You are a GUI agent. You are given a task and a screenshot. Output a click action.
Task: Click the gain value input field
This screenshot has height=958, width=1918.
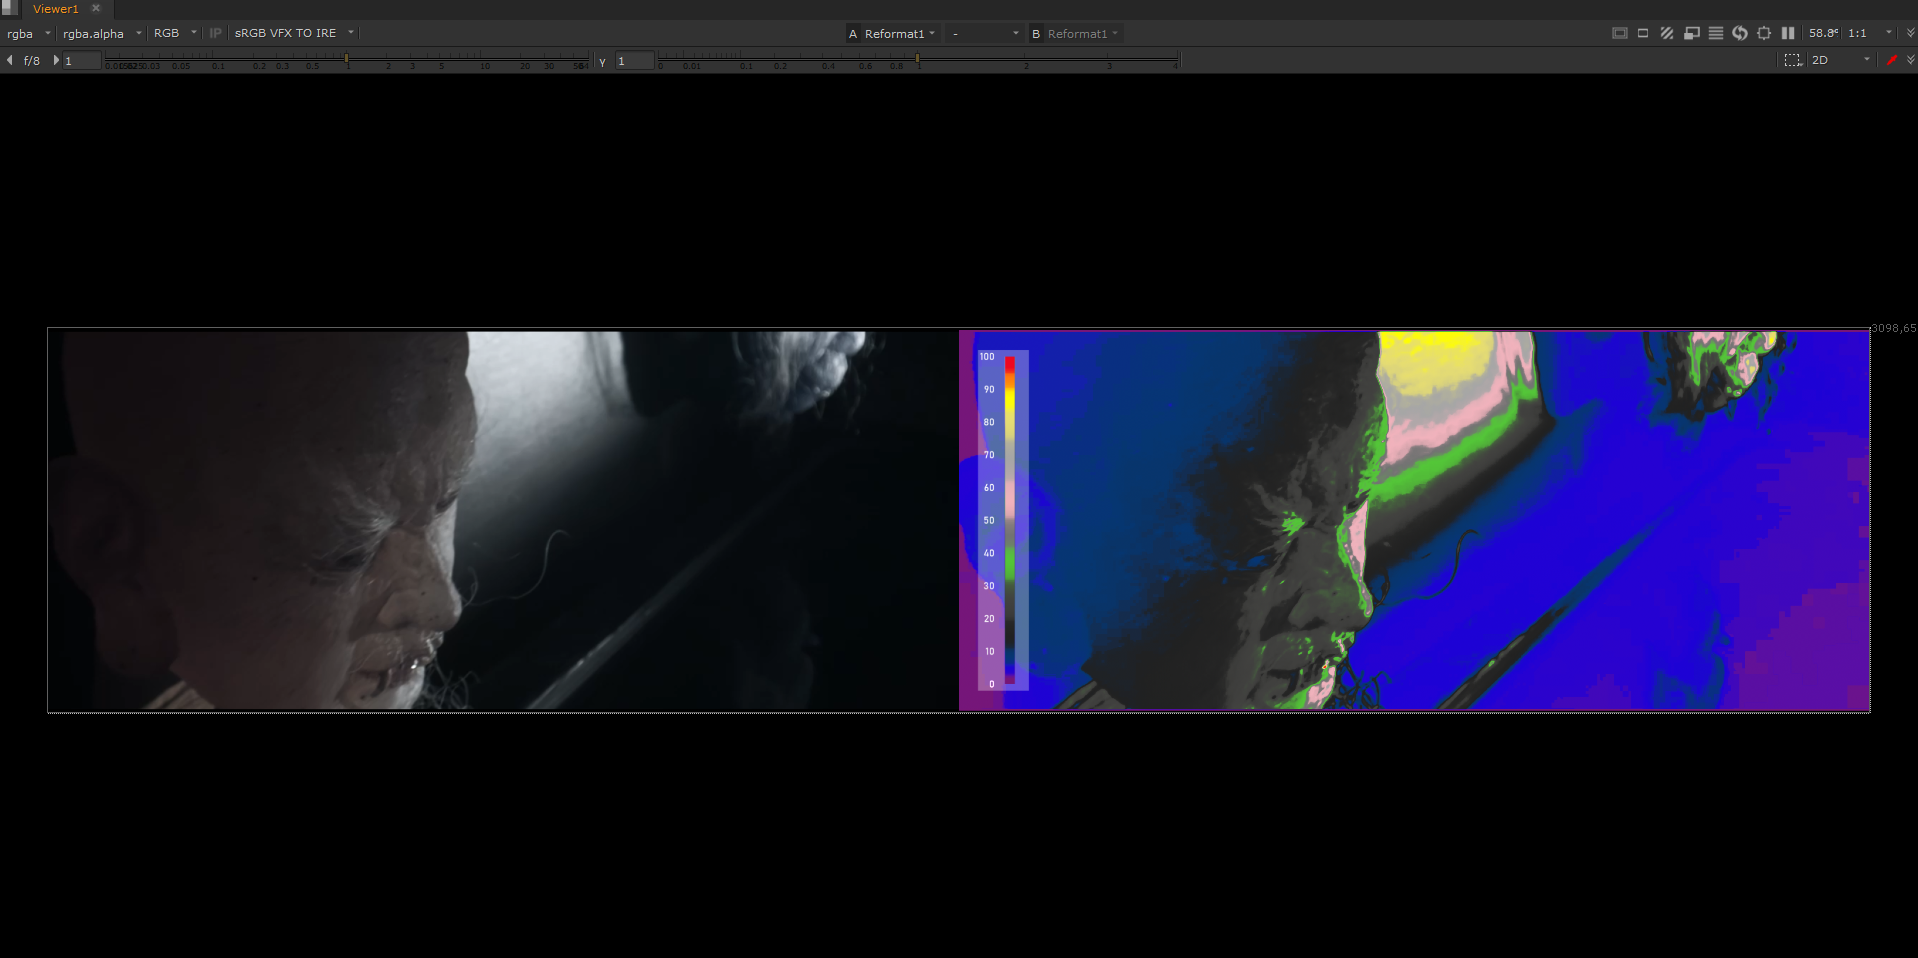[x=82, y=61]
